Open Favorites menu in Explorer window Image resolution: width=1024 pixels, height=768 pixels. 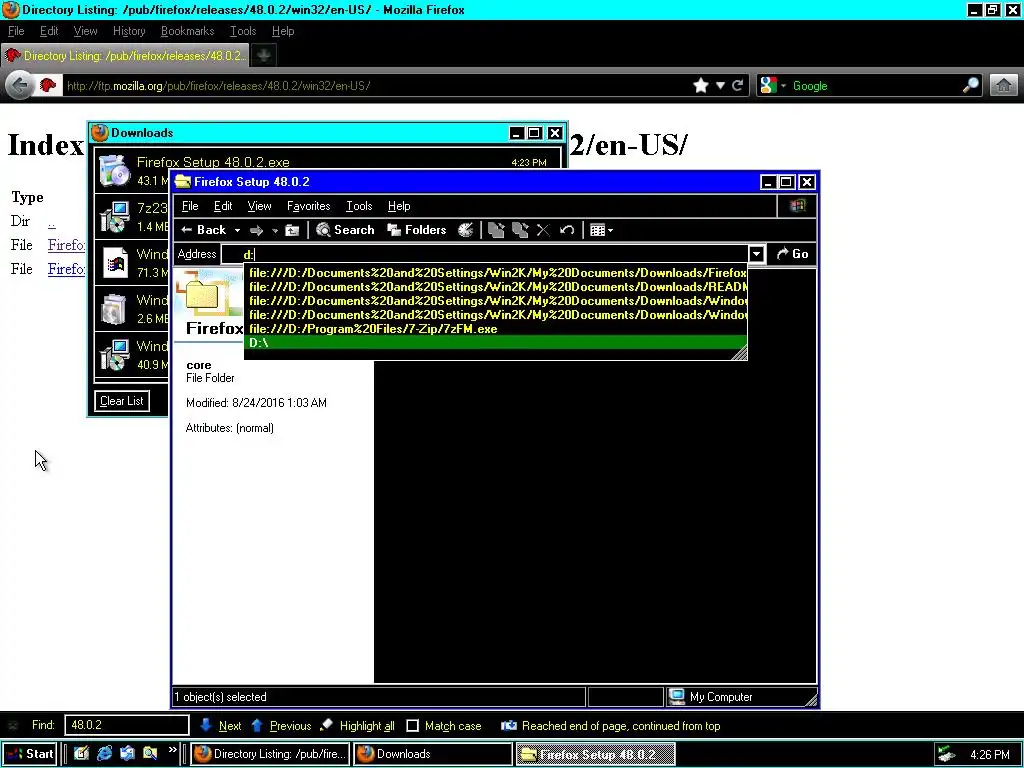pyautogui.click(x=308, y=206)
